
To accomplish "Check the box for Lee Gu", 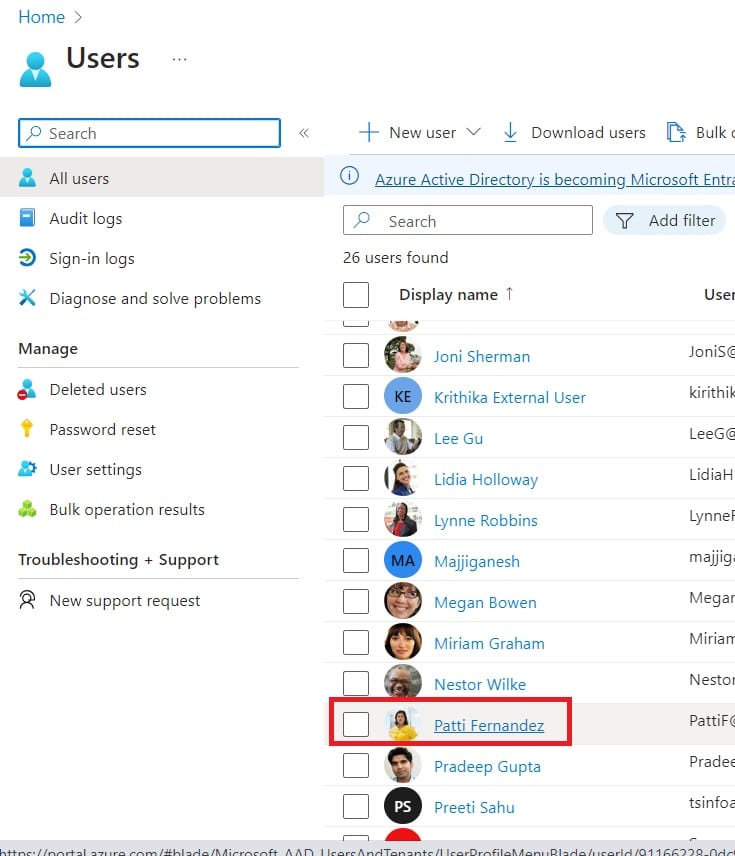I will coord(356,437).
